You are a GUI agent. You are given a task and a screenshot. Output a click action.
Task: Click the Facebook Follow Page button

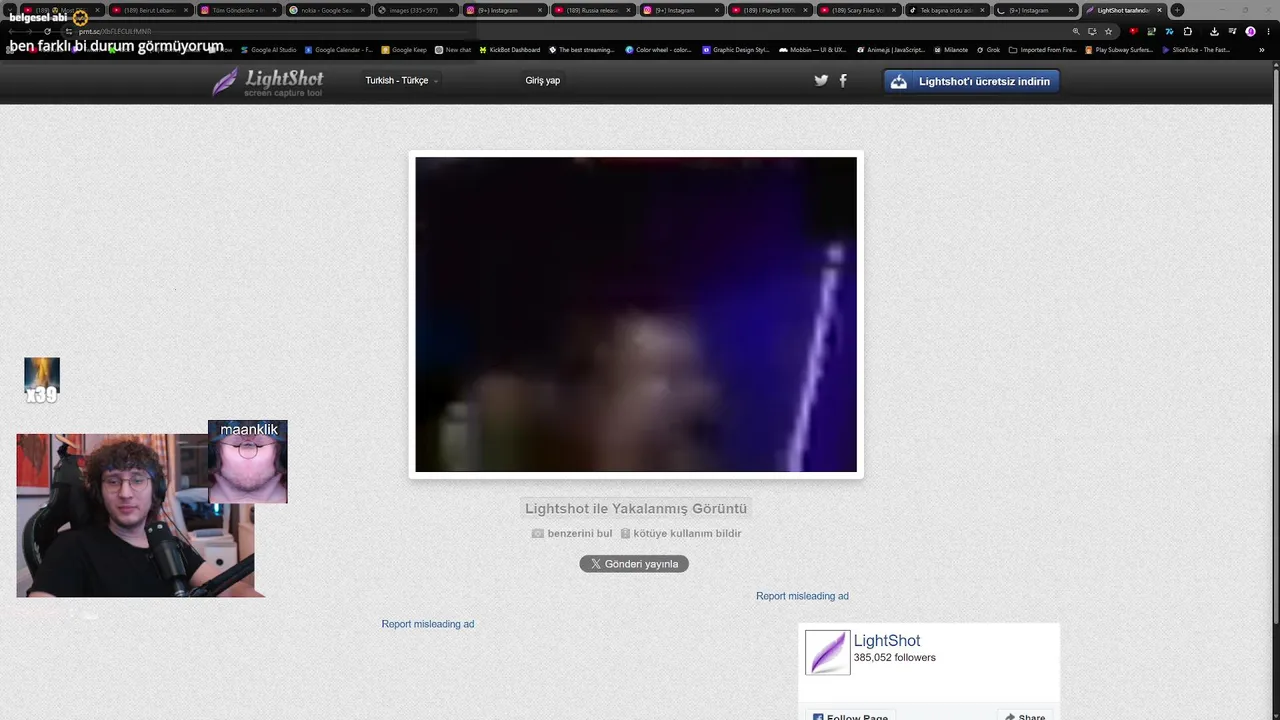click(x=850, y=716)
